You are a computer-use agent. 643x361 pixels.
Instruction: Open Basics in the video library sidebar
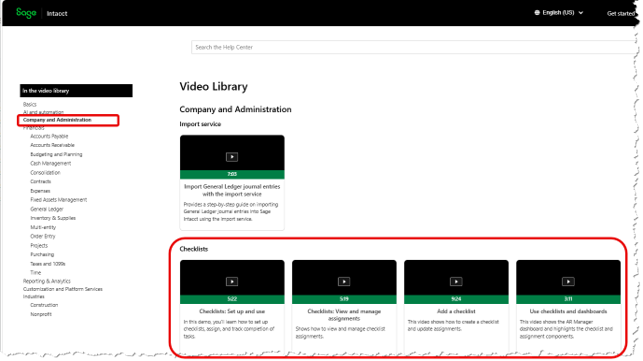click(30, 104)
